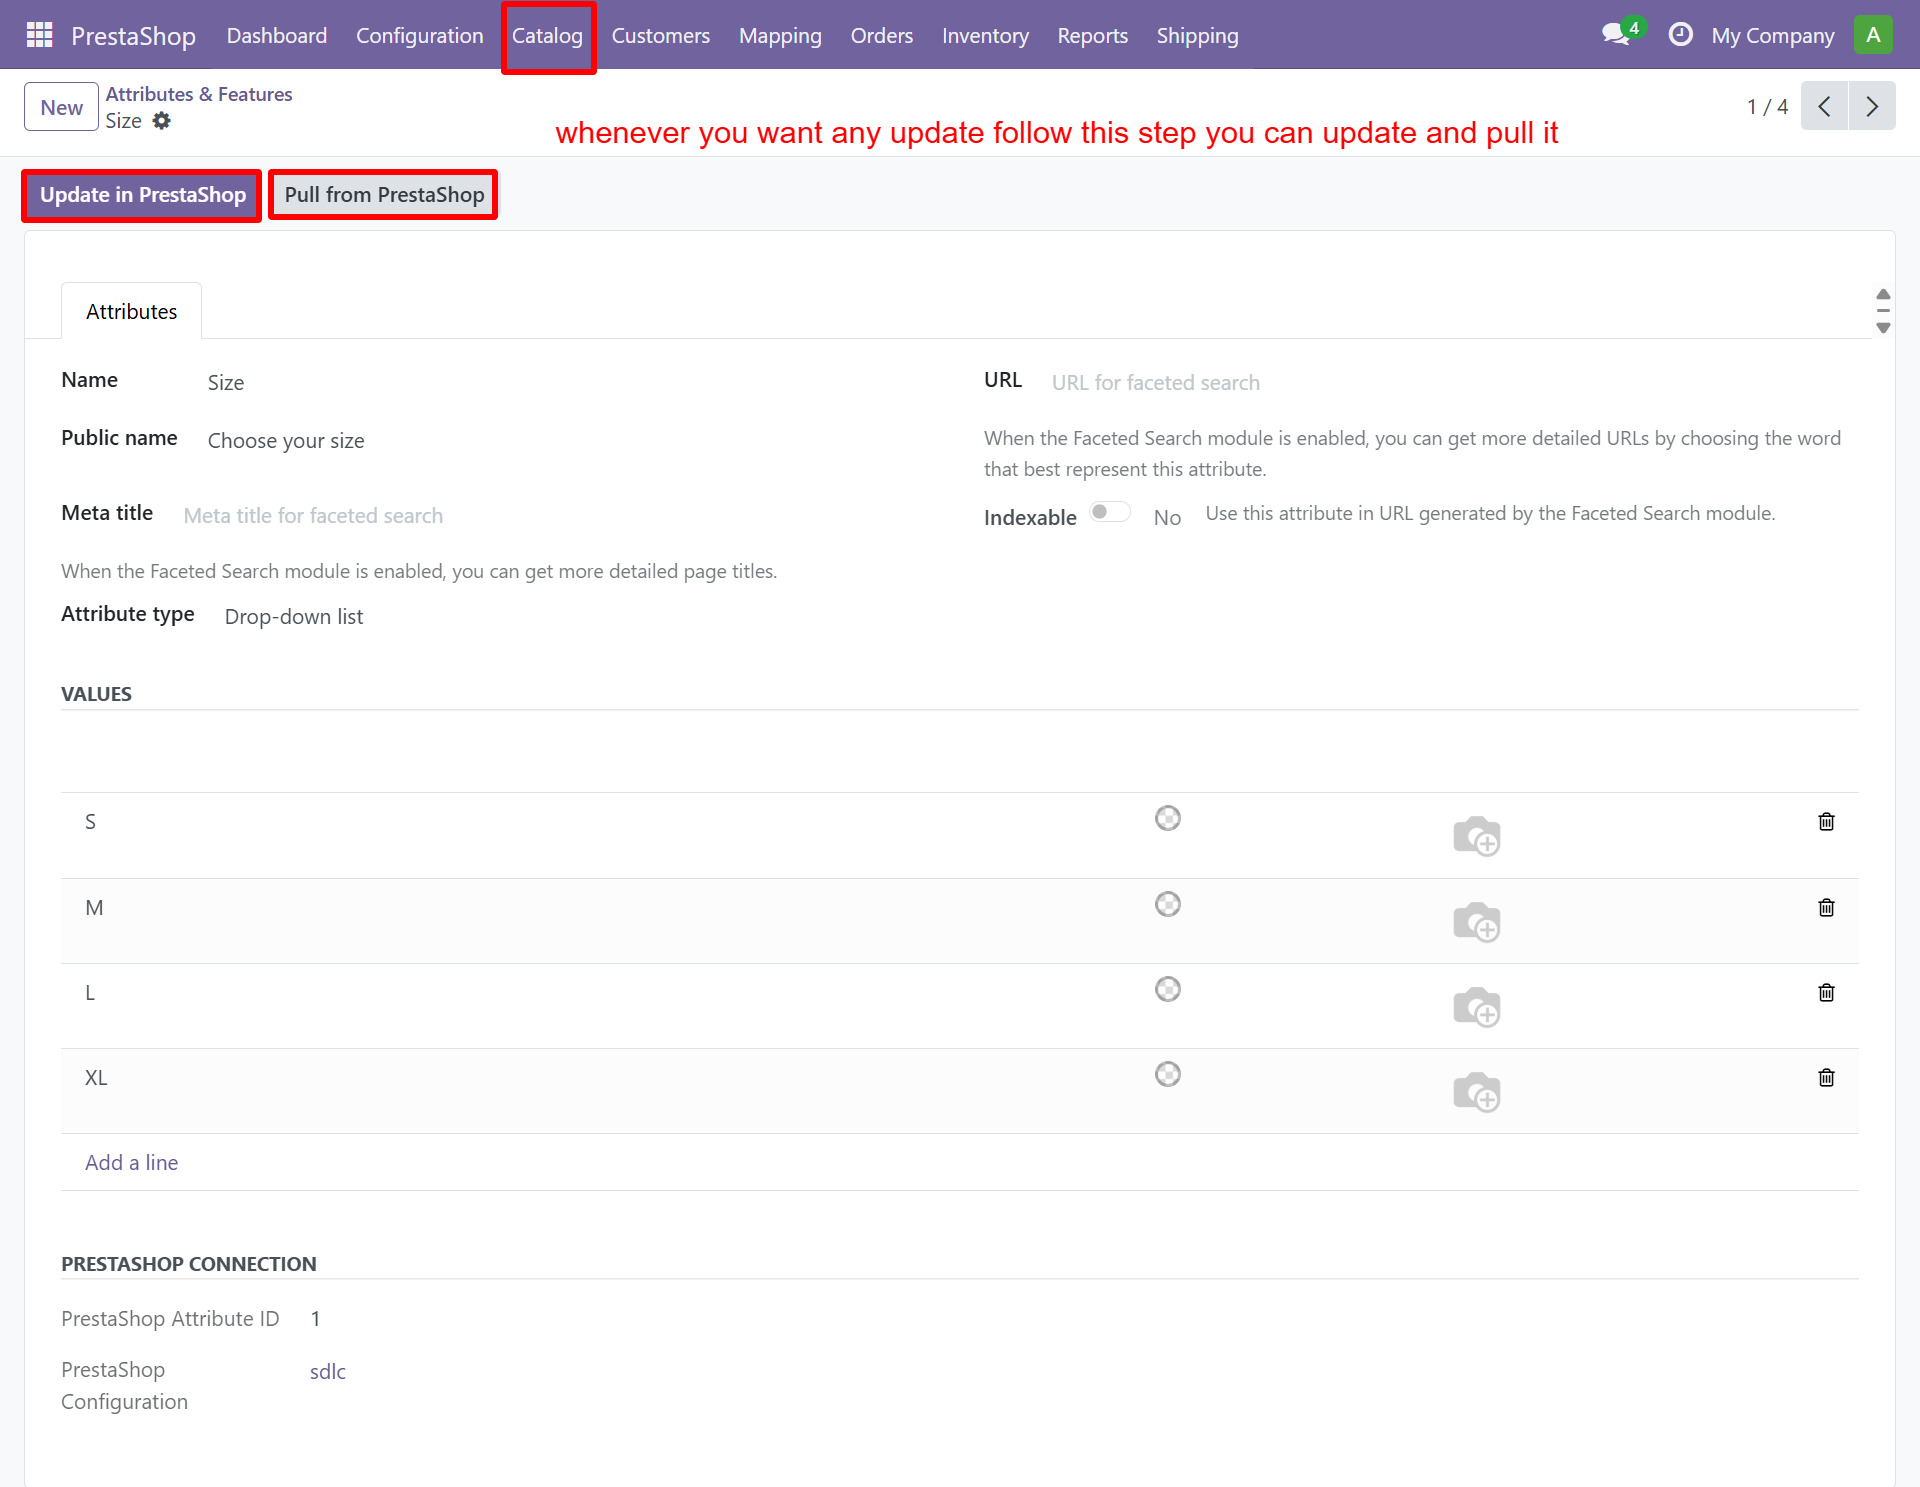Click the activities clock icon

click(1680, 35)
